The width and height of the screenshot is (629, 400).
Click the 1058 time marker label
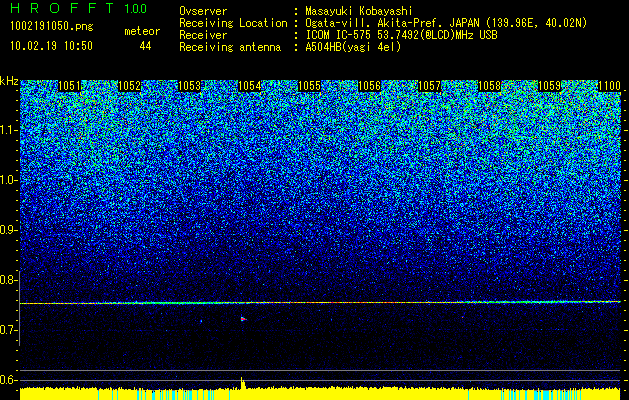pos(490,86)
